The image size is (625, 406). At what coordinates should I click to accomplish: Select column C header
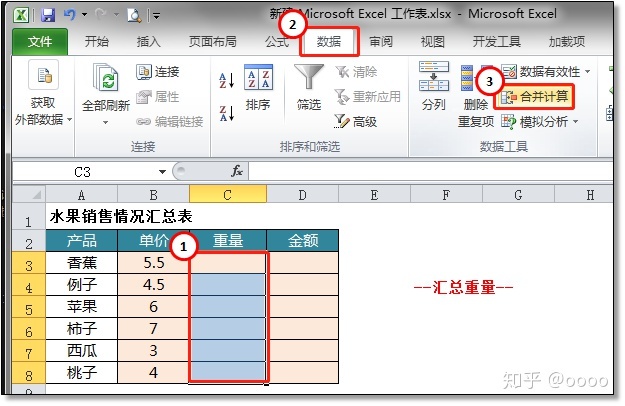tap(228, 195)
